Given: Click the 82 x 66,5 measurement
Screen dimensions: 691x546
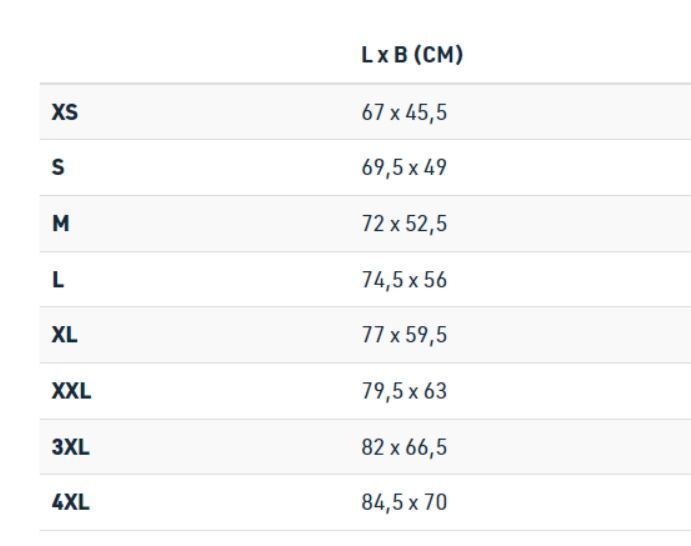Looking at the screenshot, I should [x=404, y=447].
